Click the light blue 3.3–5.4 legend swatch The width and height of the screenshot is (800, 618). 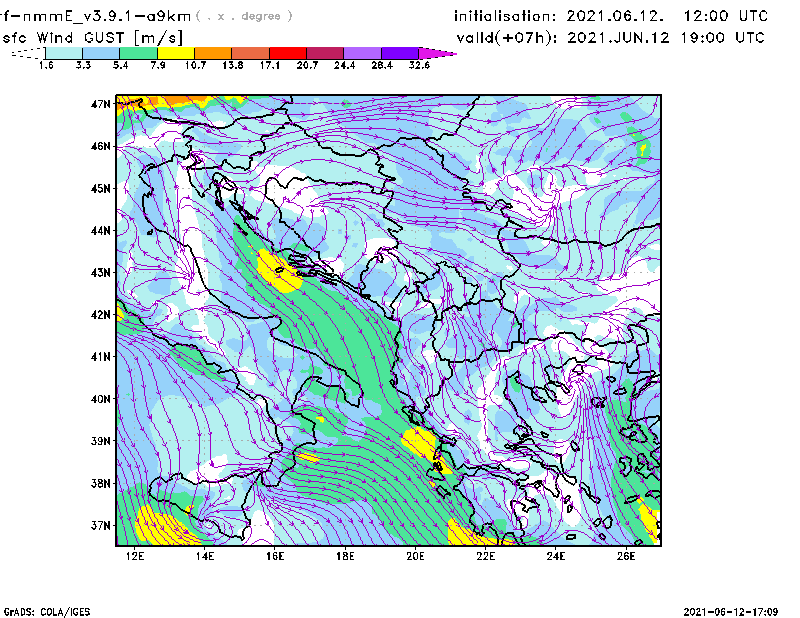(x=101, y=53)
